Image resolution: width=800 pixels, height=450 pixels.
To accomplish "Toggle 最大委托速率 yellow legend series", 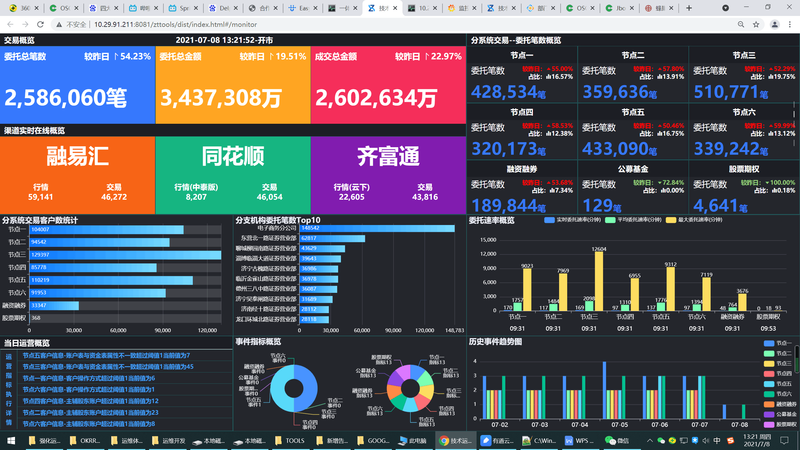I will (694, 220).
